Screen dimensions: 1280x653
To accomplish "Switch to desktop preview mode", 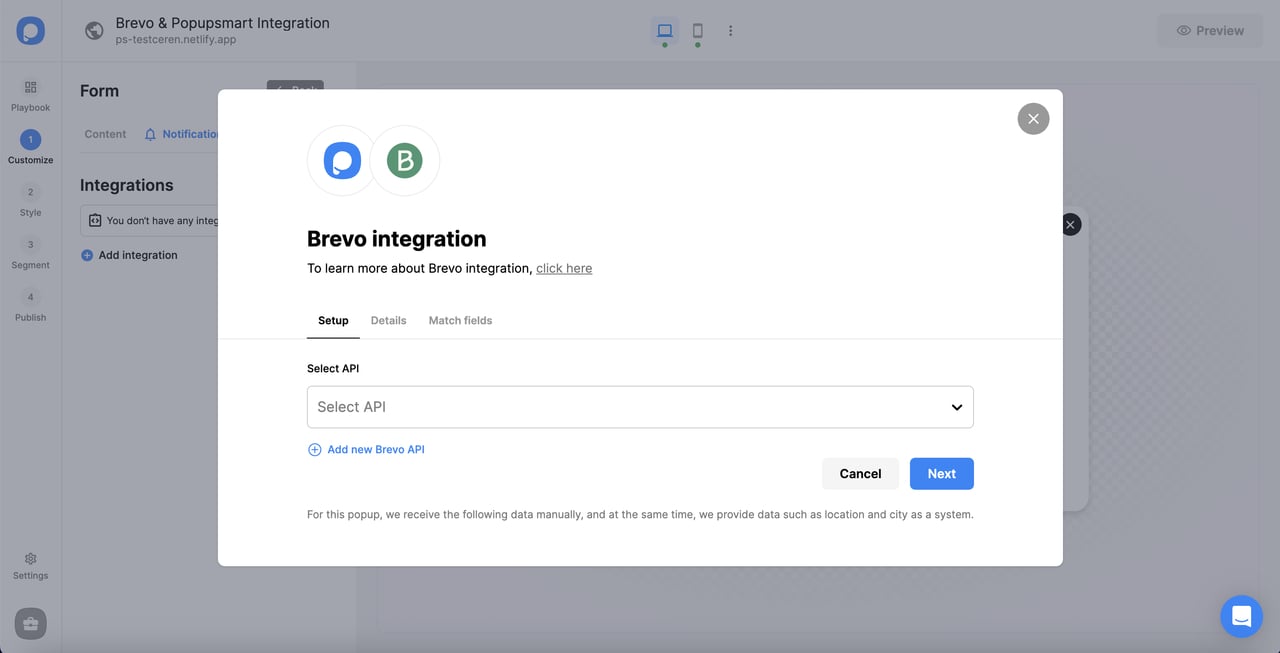I will (x=664, y=29).
